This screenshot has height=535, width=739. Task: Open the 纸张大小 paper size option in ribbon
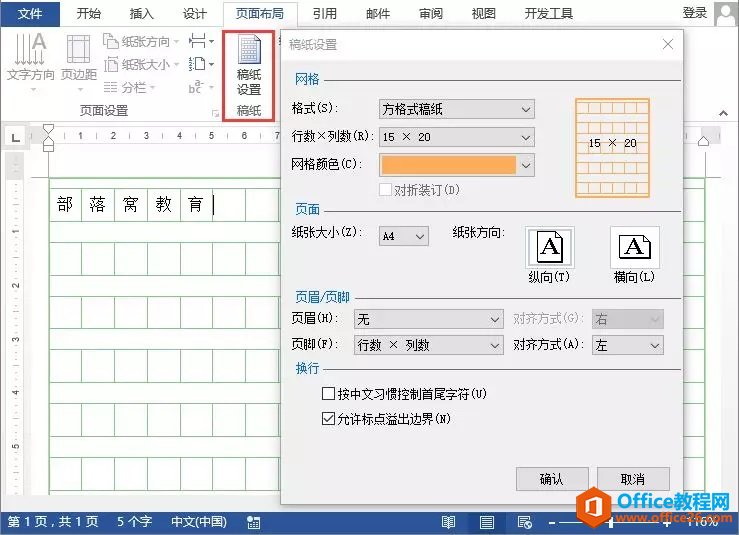[x=141, y=64]
